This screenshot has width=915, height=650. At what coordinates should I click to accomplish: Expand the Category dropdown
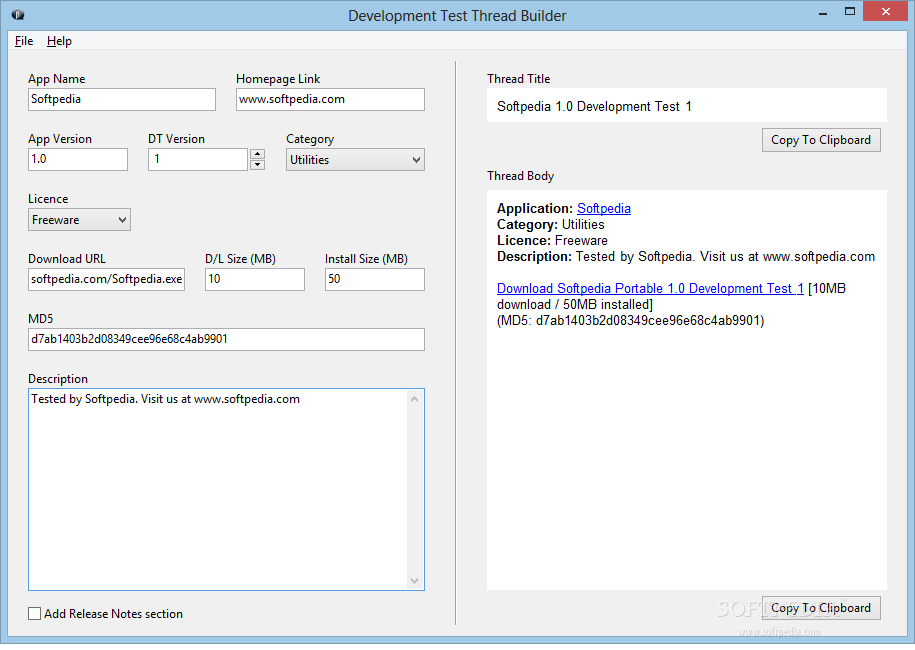(355, 160)
